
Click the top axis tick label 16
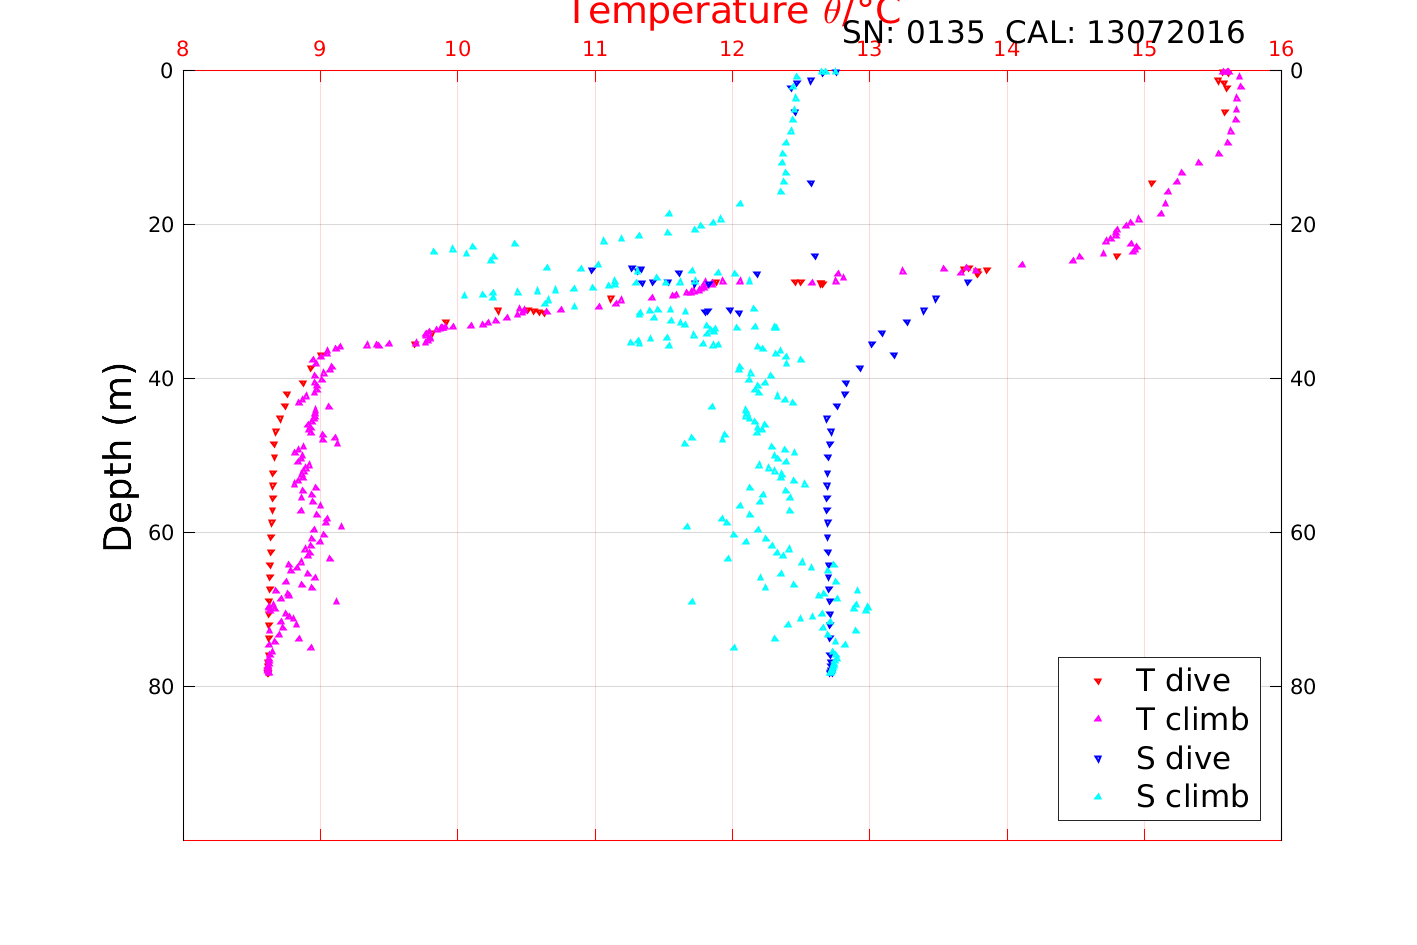coord(1281,50)
